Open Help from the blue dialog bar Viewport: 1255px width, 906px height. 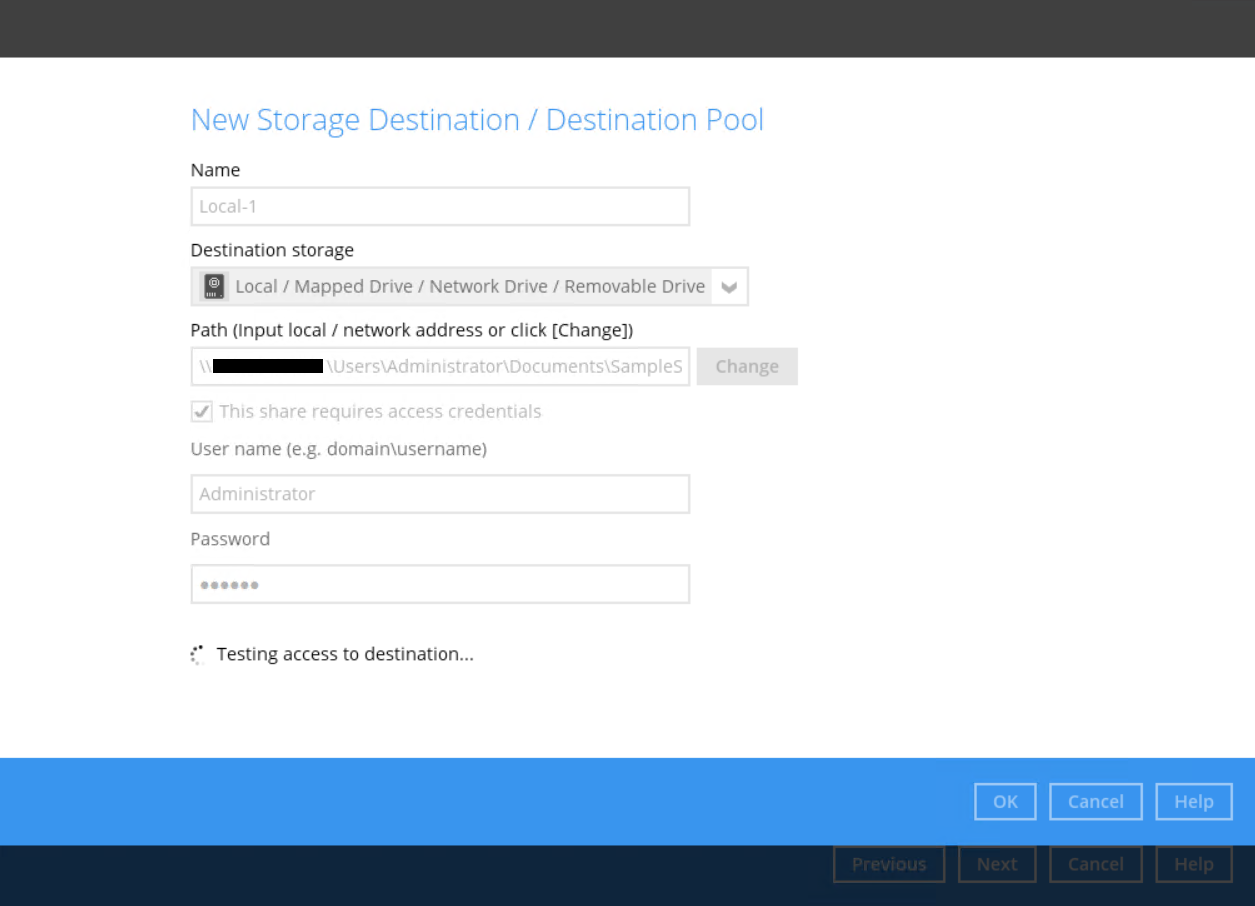(x=1193, y=802)
